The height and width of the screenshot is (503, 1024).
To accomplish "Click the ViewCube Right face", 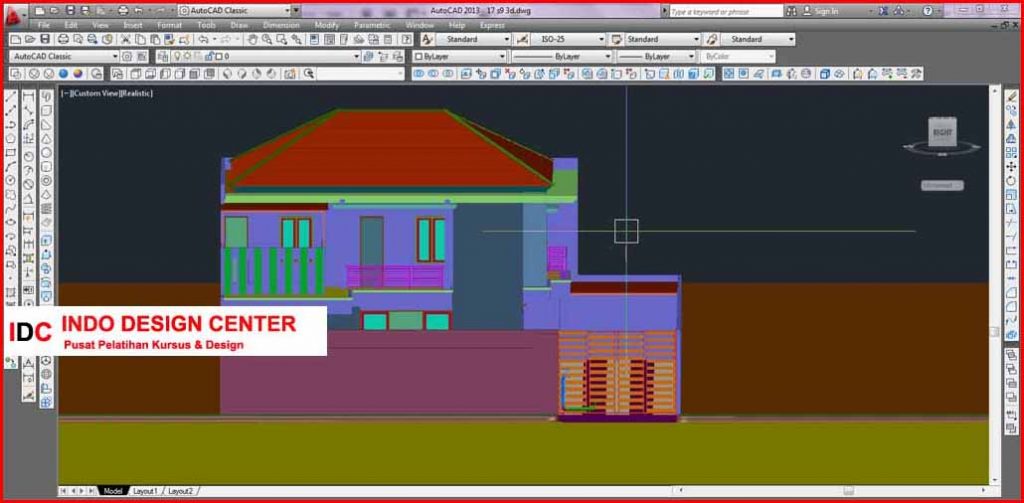I will [x=942, y=132].
